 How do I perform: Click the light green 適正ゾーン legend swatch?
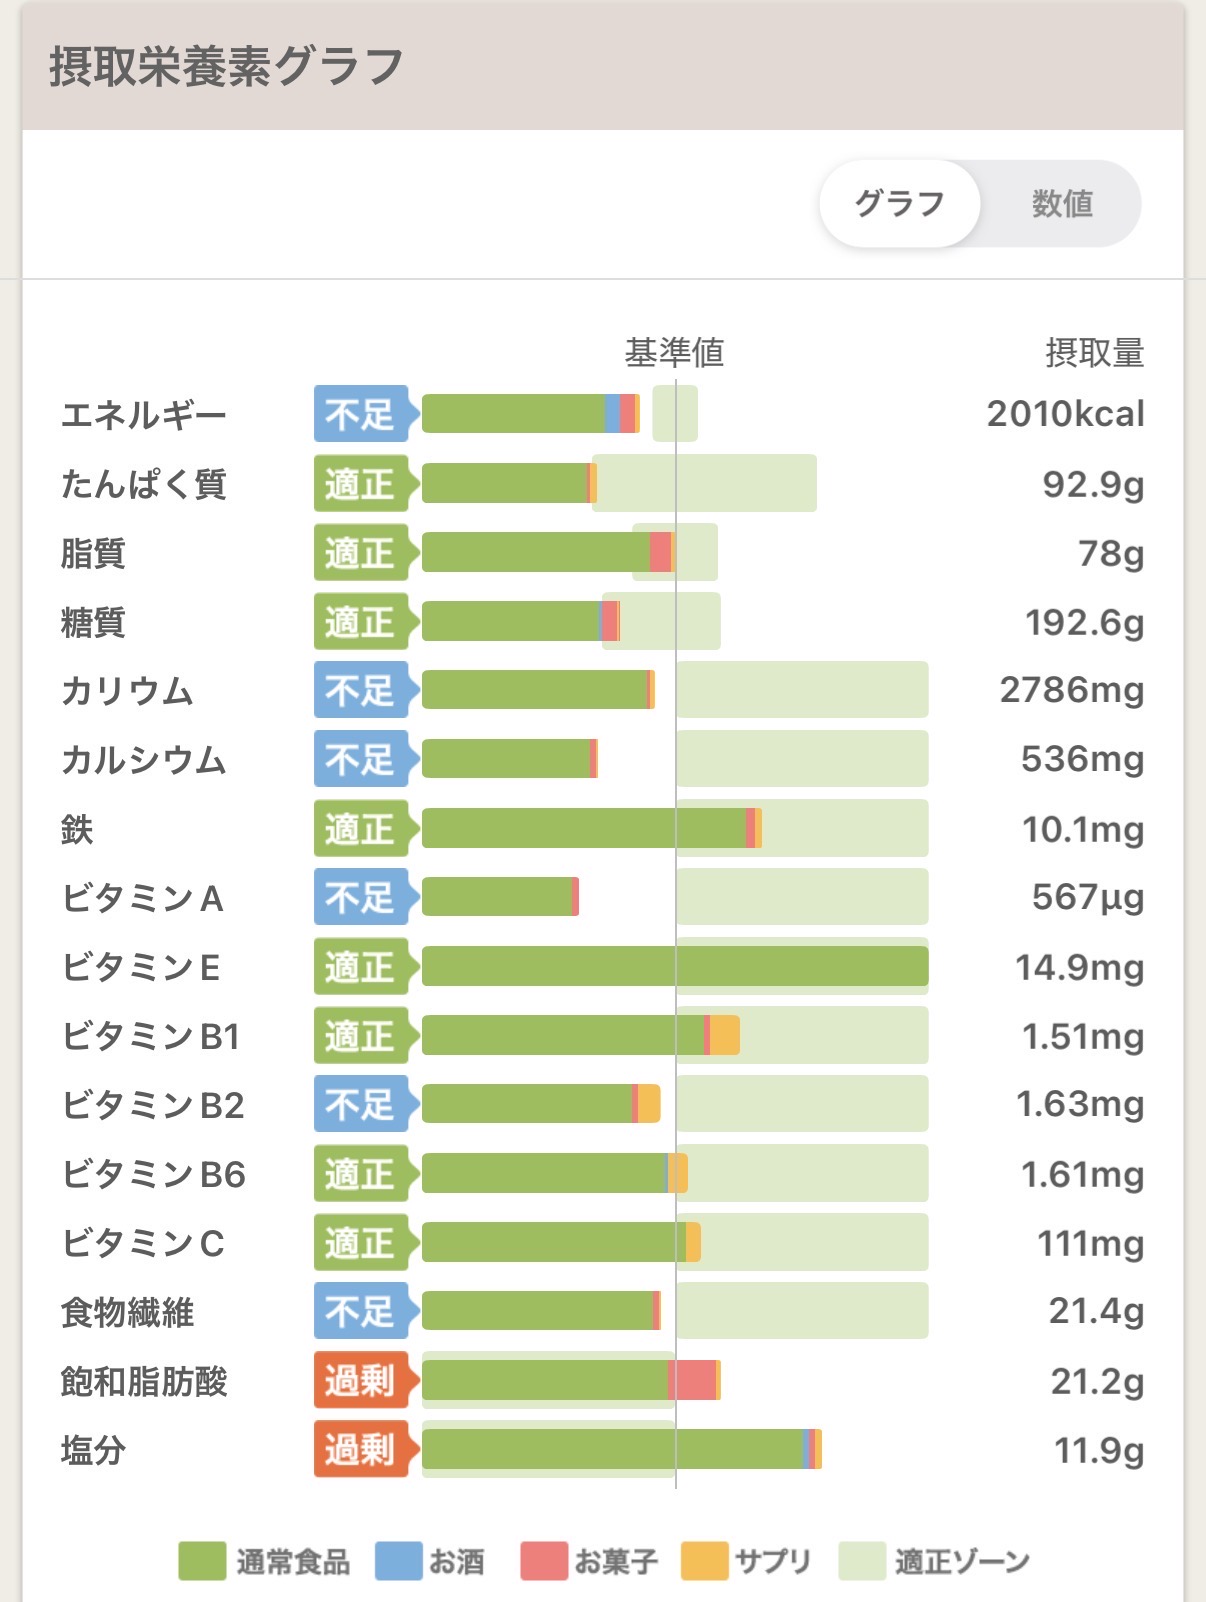(x=862, y=1561)
